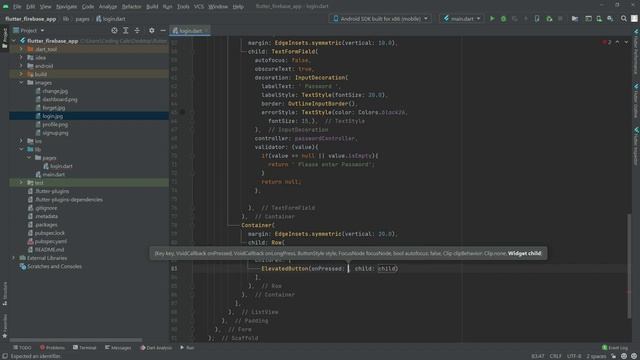Image resolution: width=640 pixels, height=360 pixels.
Task: Open the Refactor menu
Action: coord(131,7)
